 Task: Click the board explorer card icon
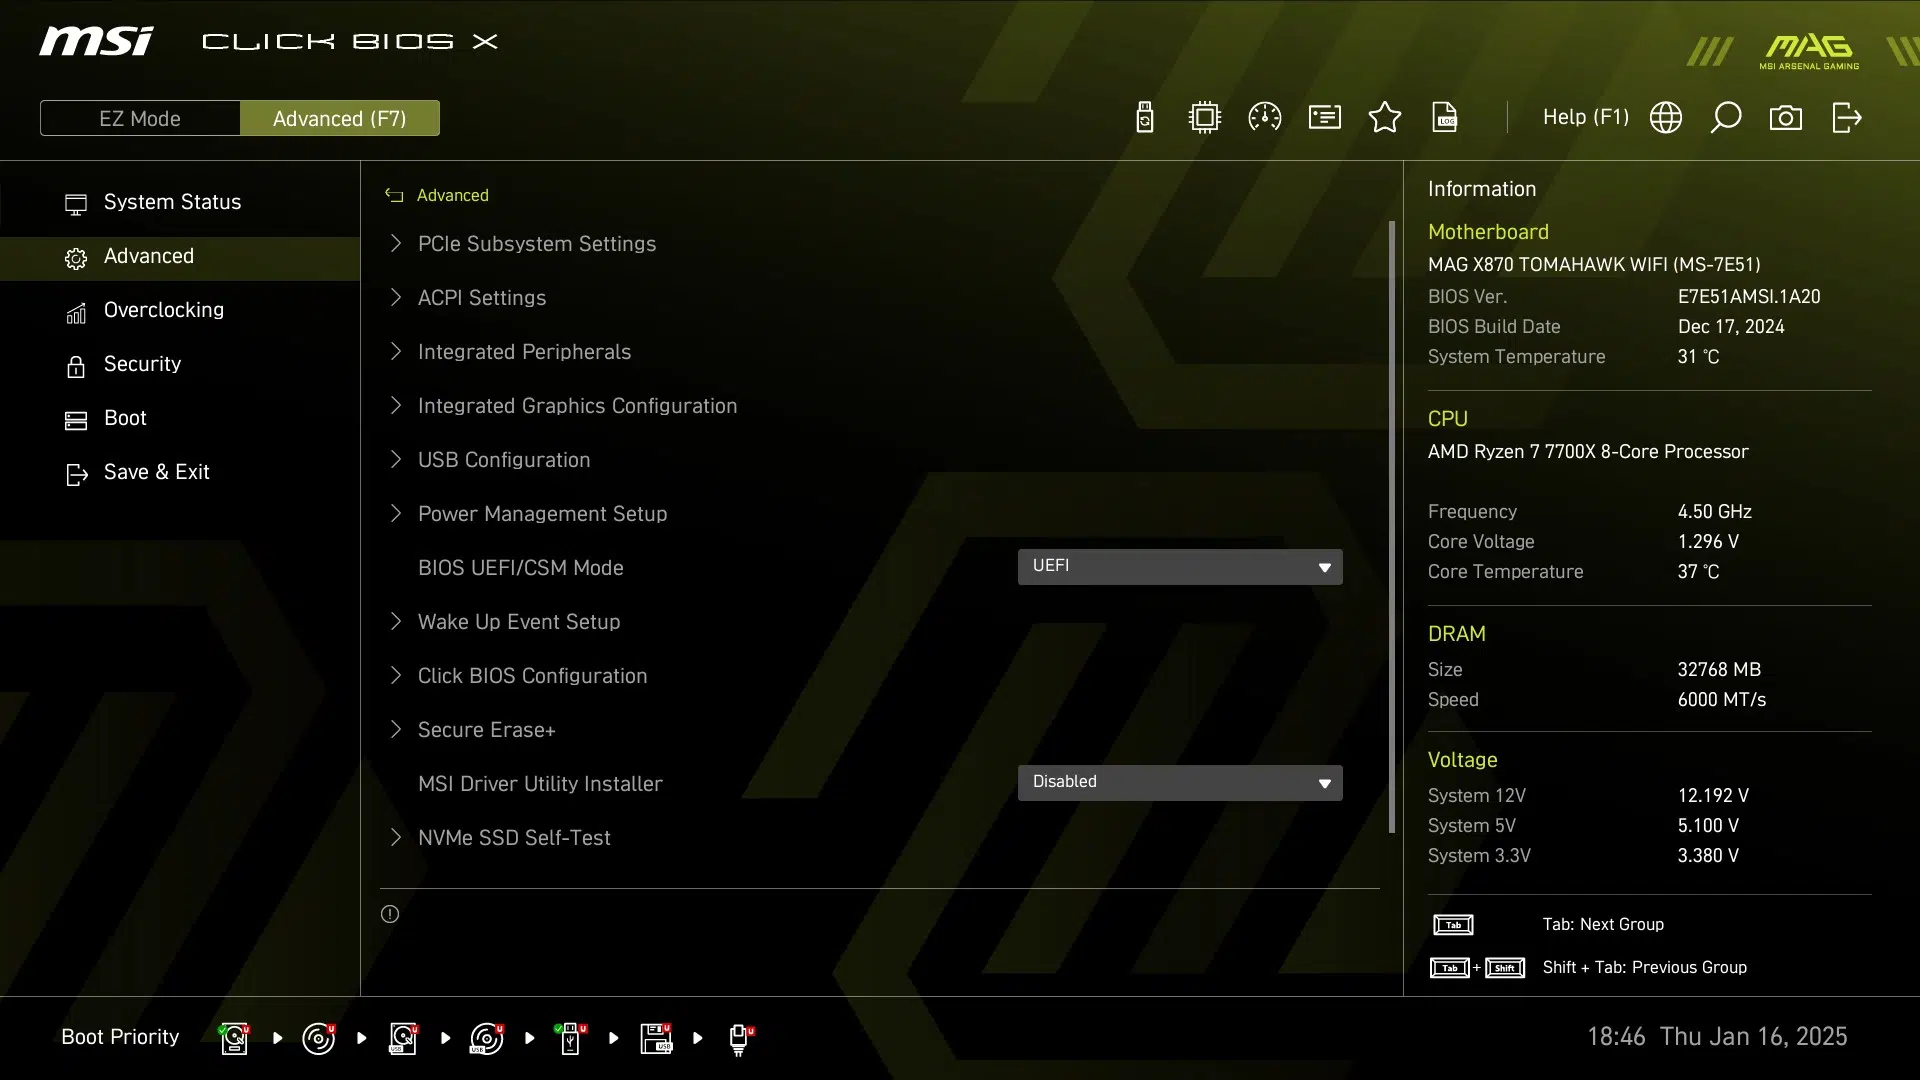[x=1325, y=117]
